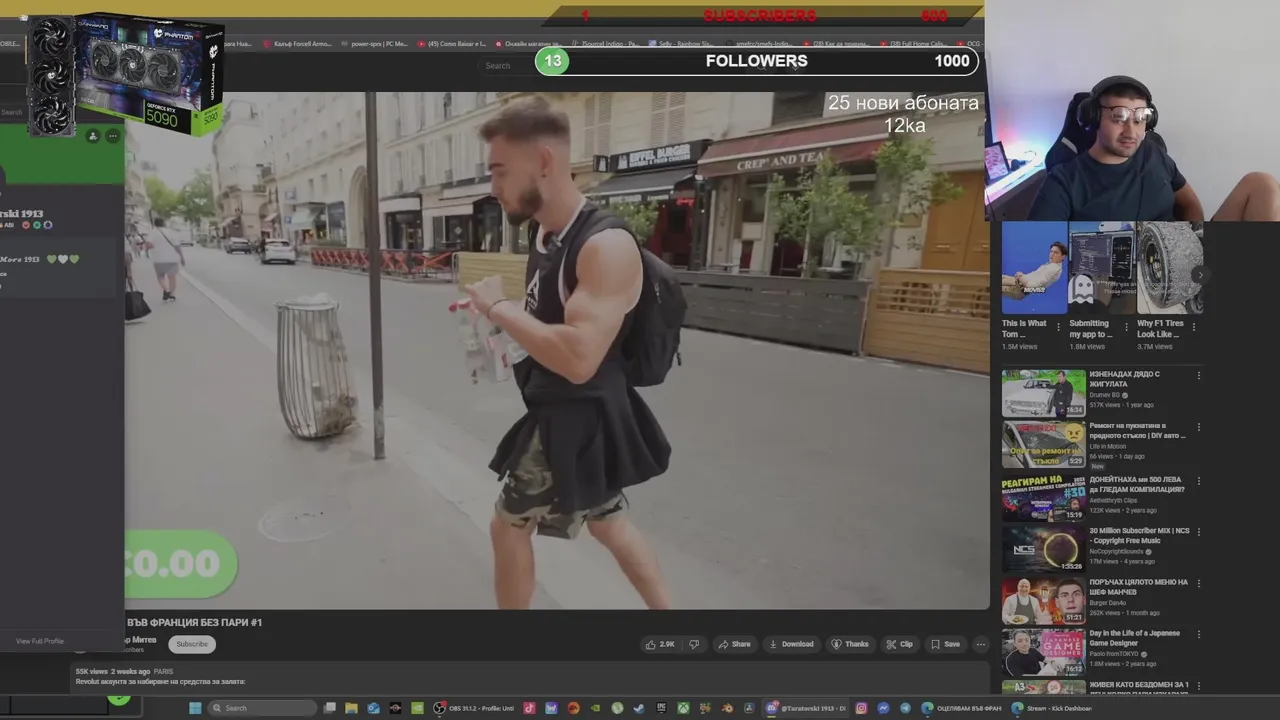Click the video description 'Revolut акаунта' text

pyautogui.click(x=160, y=682)
